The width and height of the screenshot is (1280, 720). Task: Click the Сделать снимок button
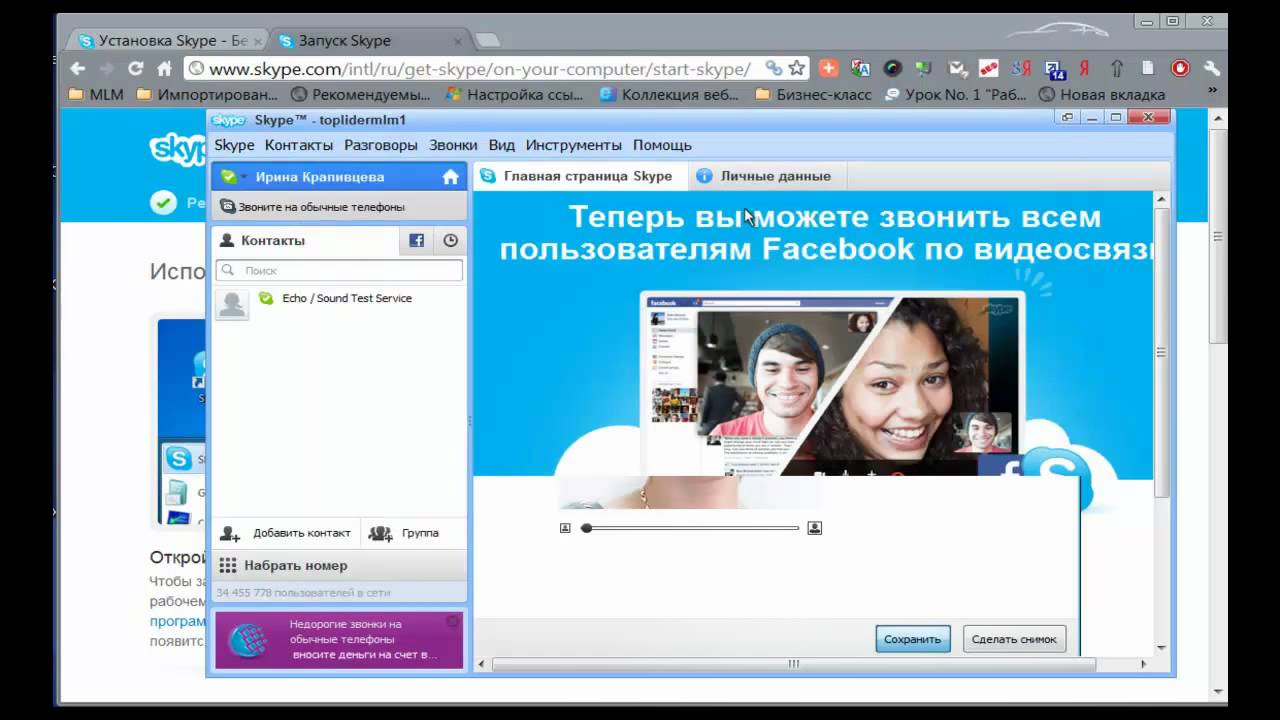coord(1014,639)
